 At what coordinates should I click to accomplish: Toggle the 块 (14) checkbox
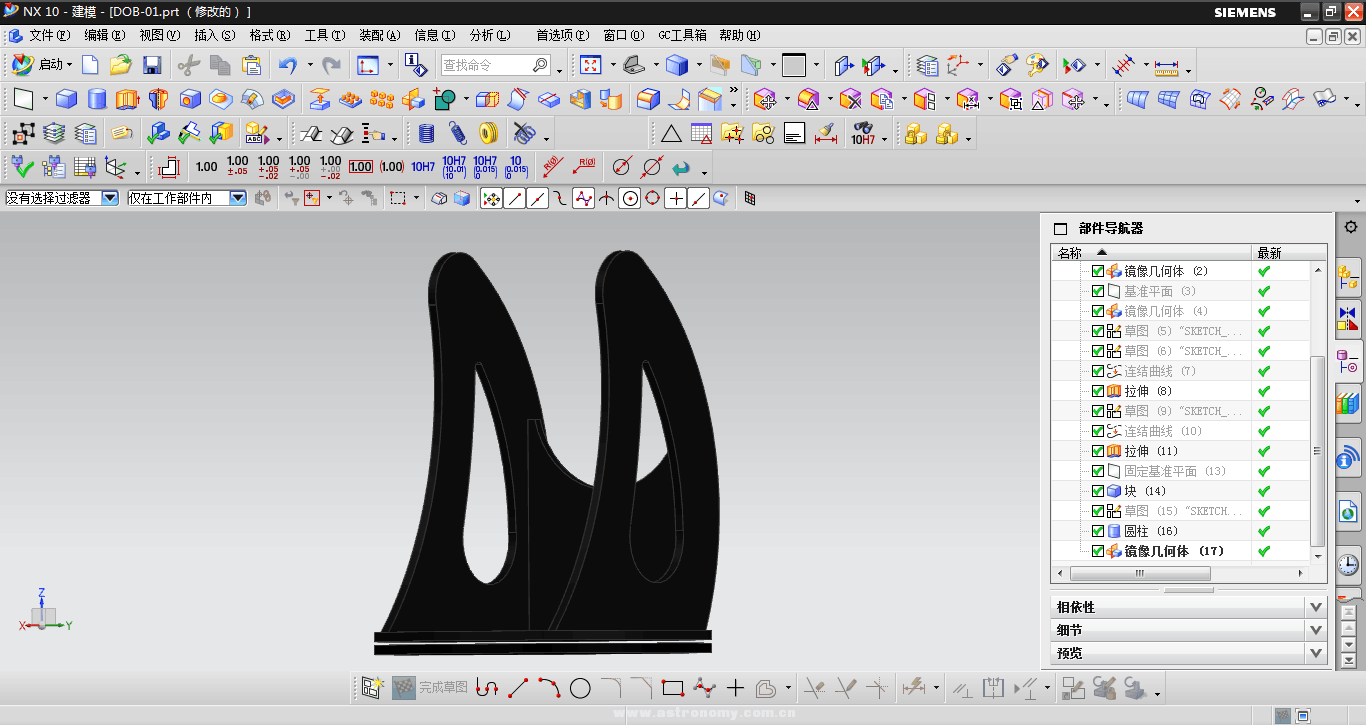pos(1098,491)
